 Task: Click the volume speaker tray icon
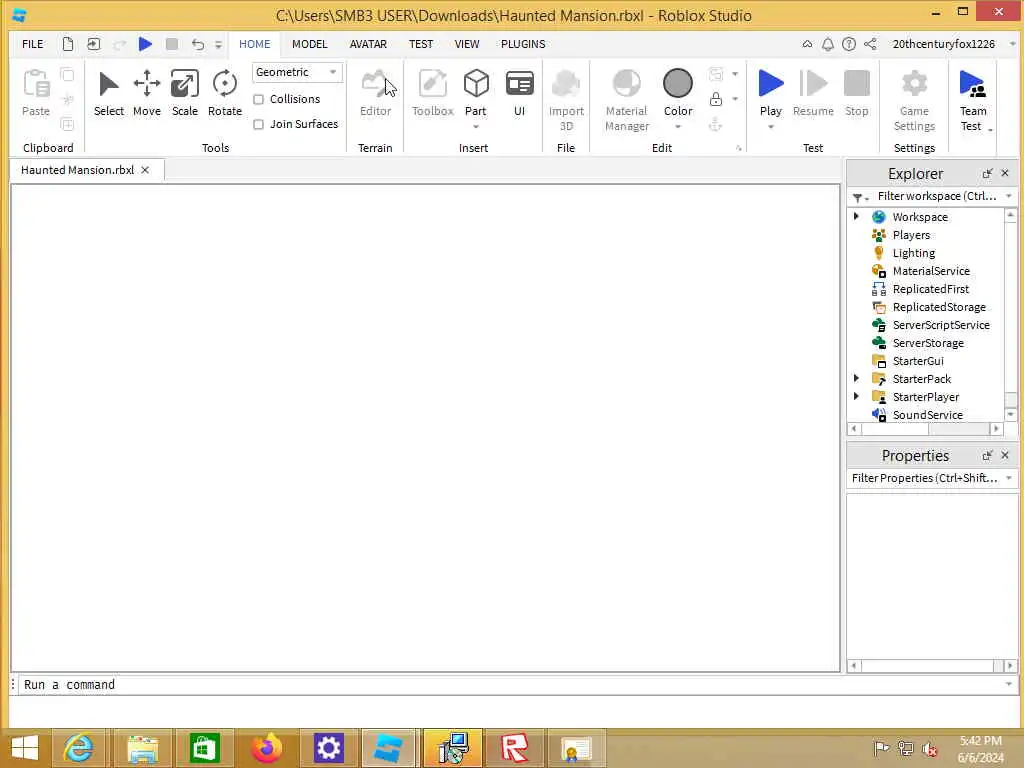pyautogui.click(x=929, y=749)
